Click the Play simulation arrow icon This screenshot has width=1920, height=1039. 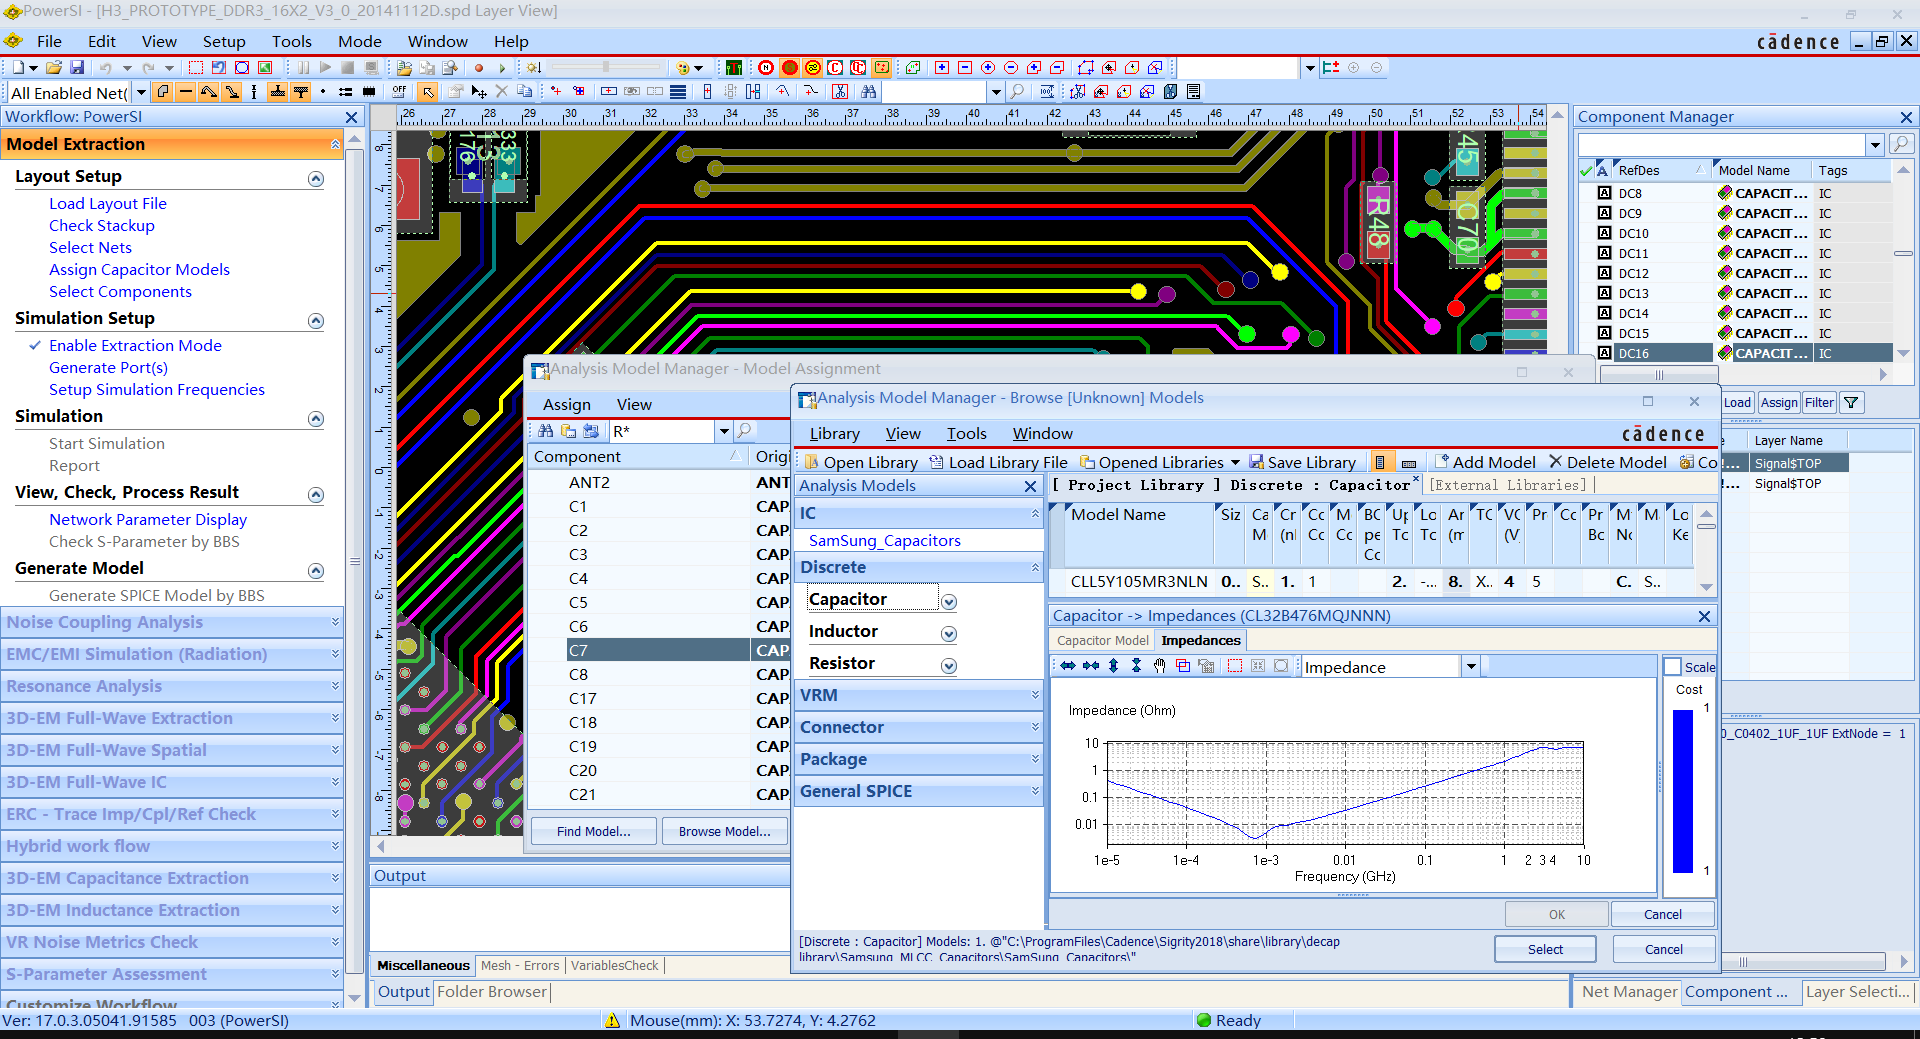point(325,68)
